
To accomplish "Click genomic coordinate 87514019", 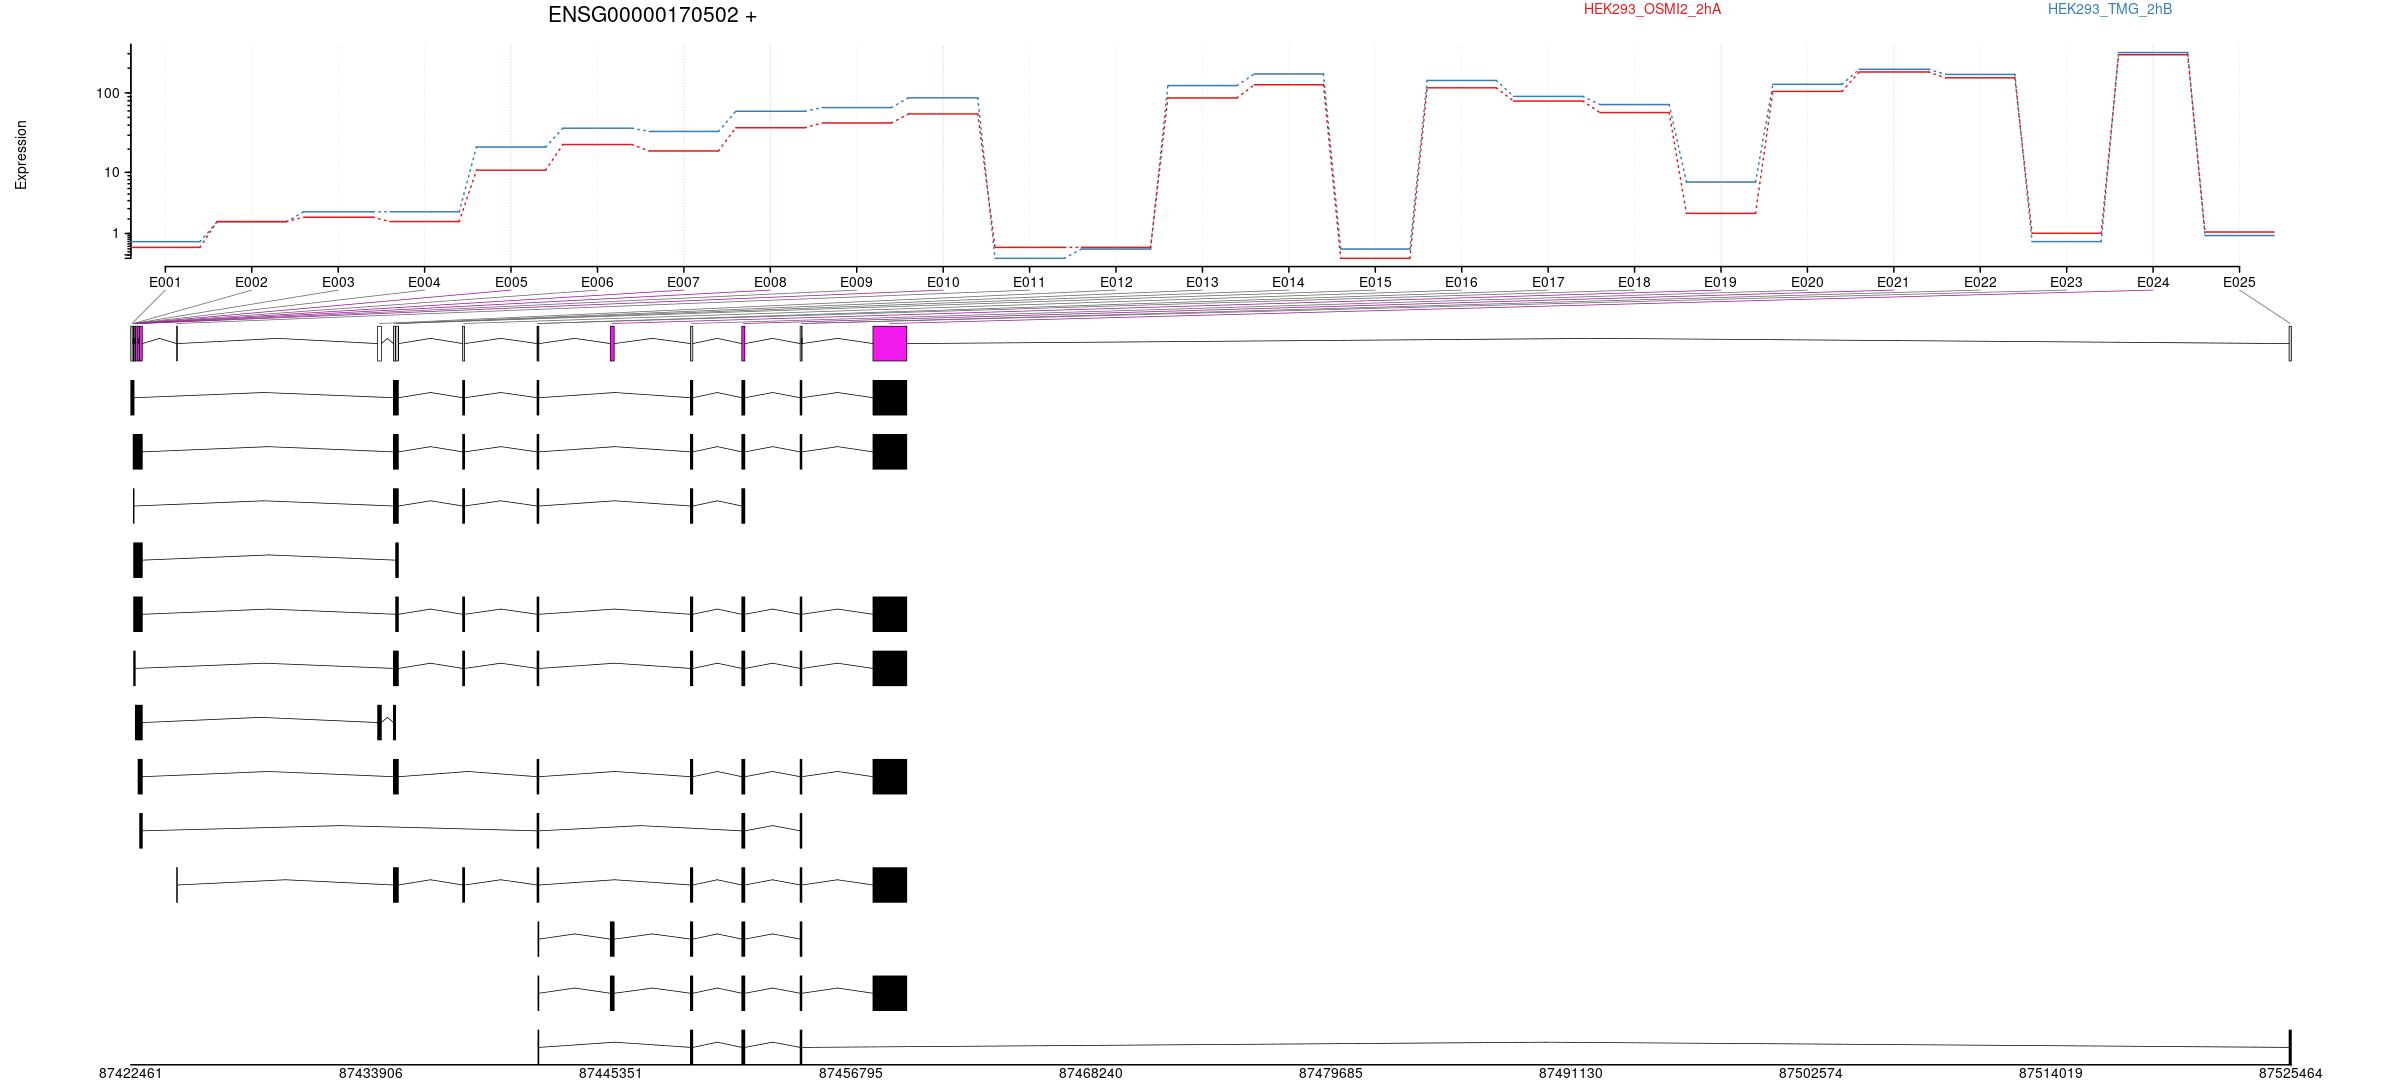I will click(x=2050, y=1073).
